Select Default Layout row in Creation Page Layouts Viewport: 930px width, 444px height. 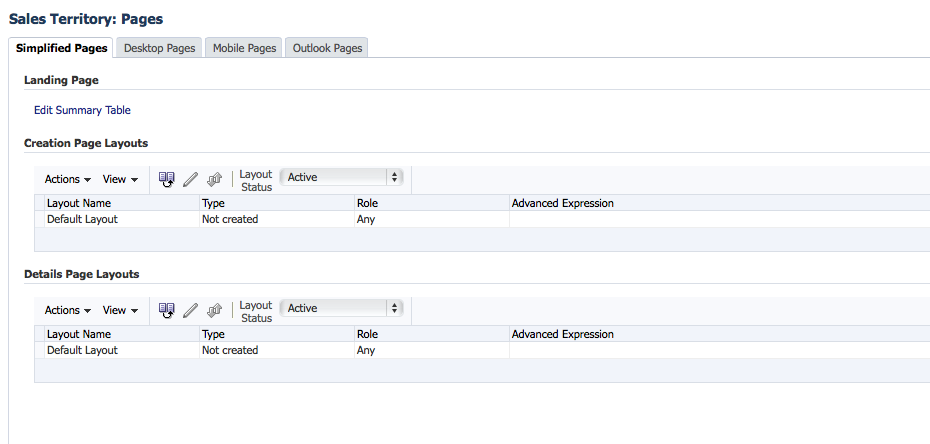coord(82,219)
